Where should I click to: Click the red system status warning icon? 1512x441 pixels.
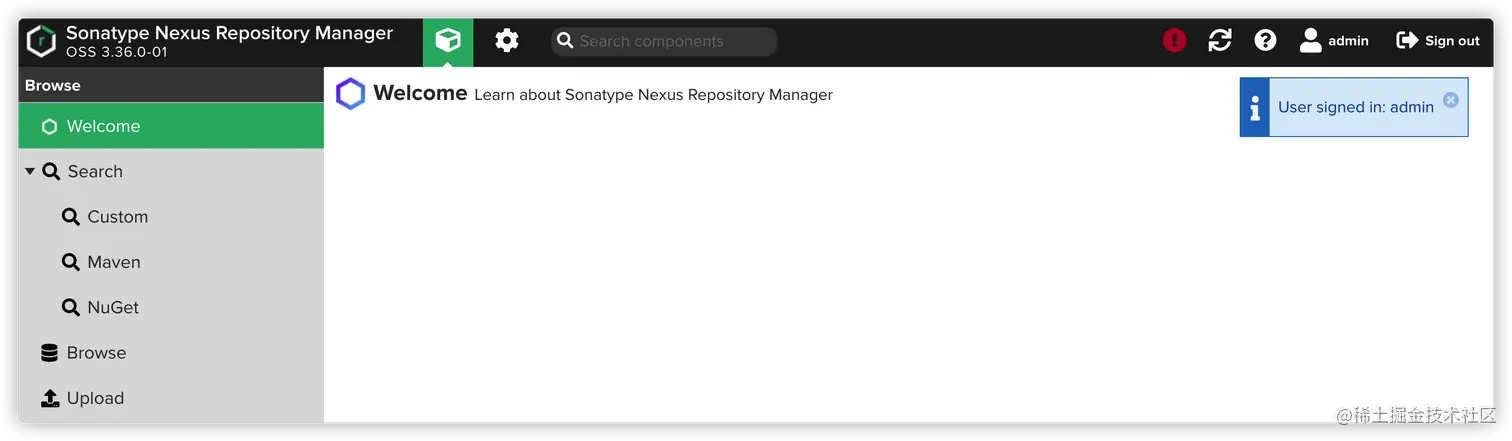click(1174, 41)
